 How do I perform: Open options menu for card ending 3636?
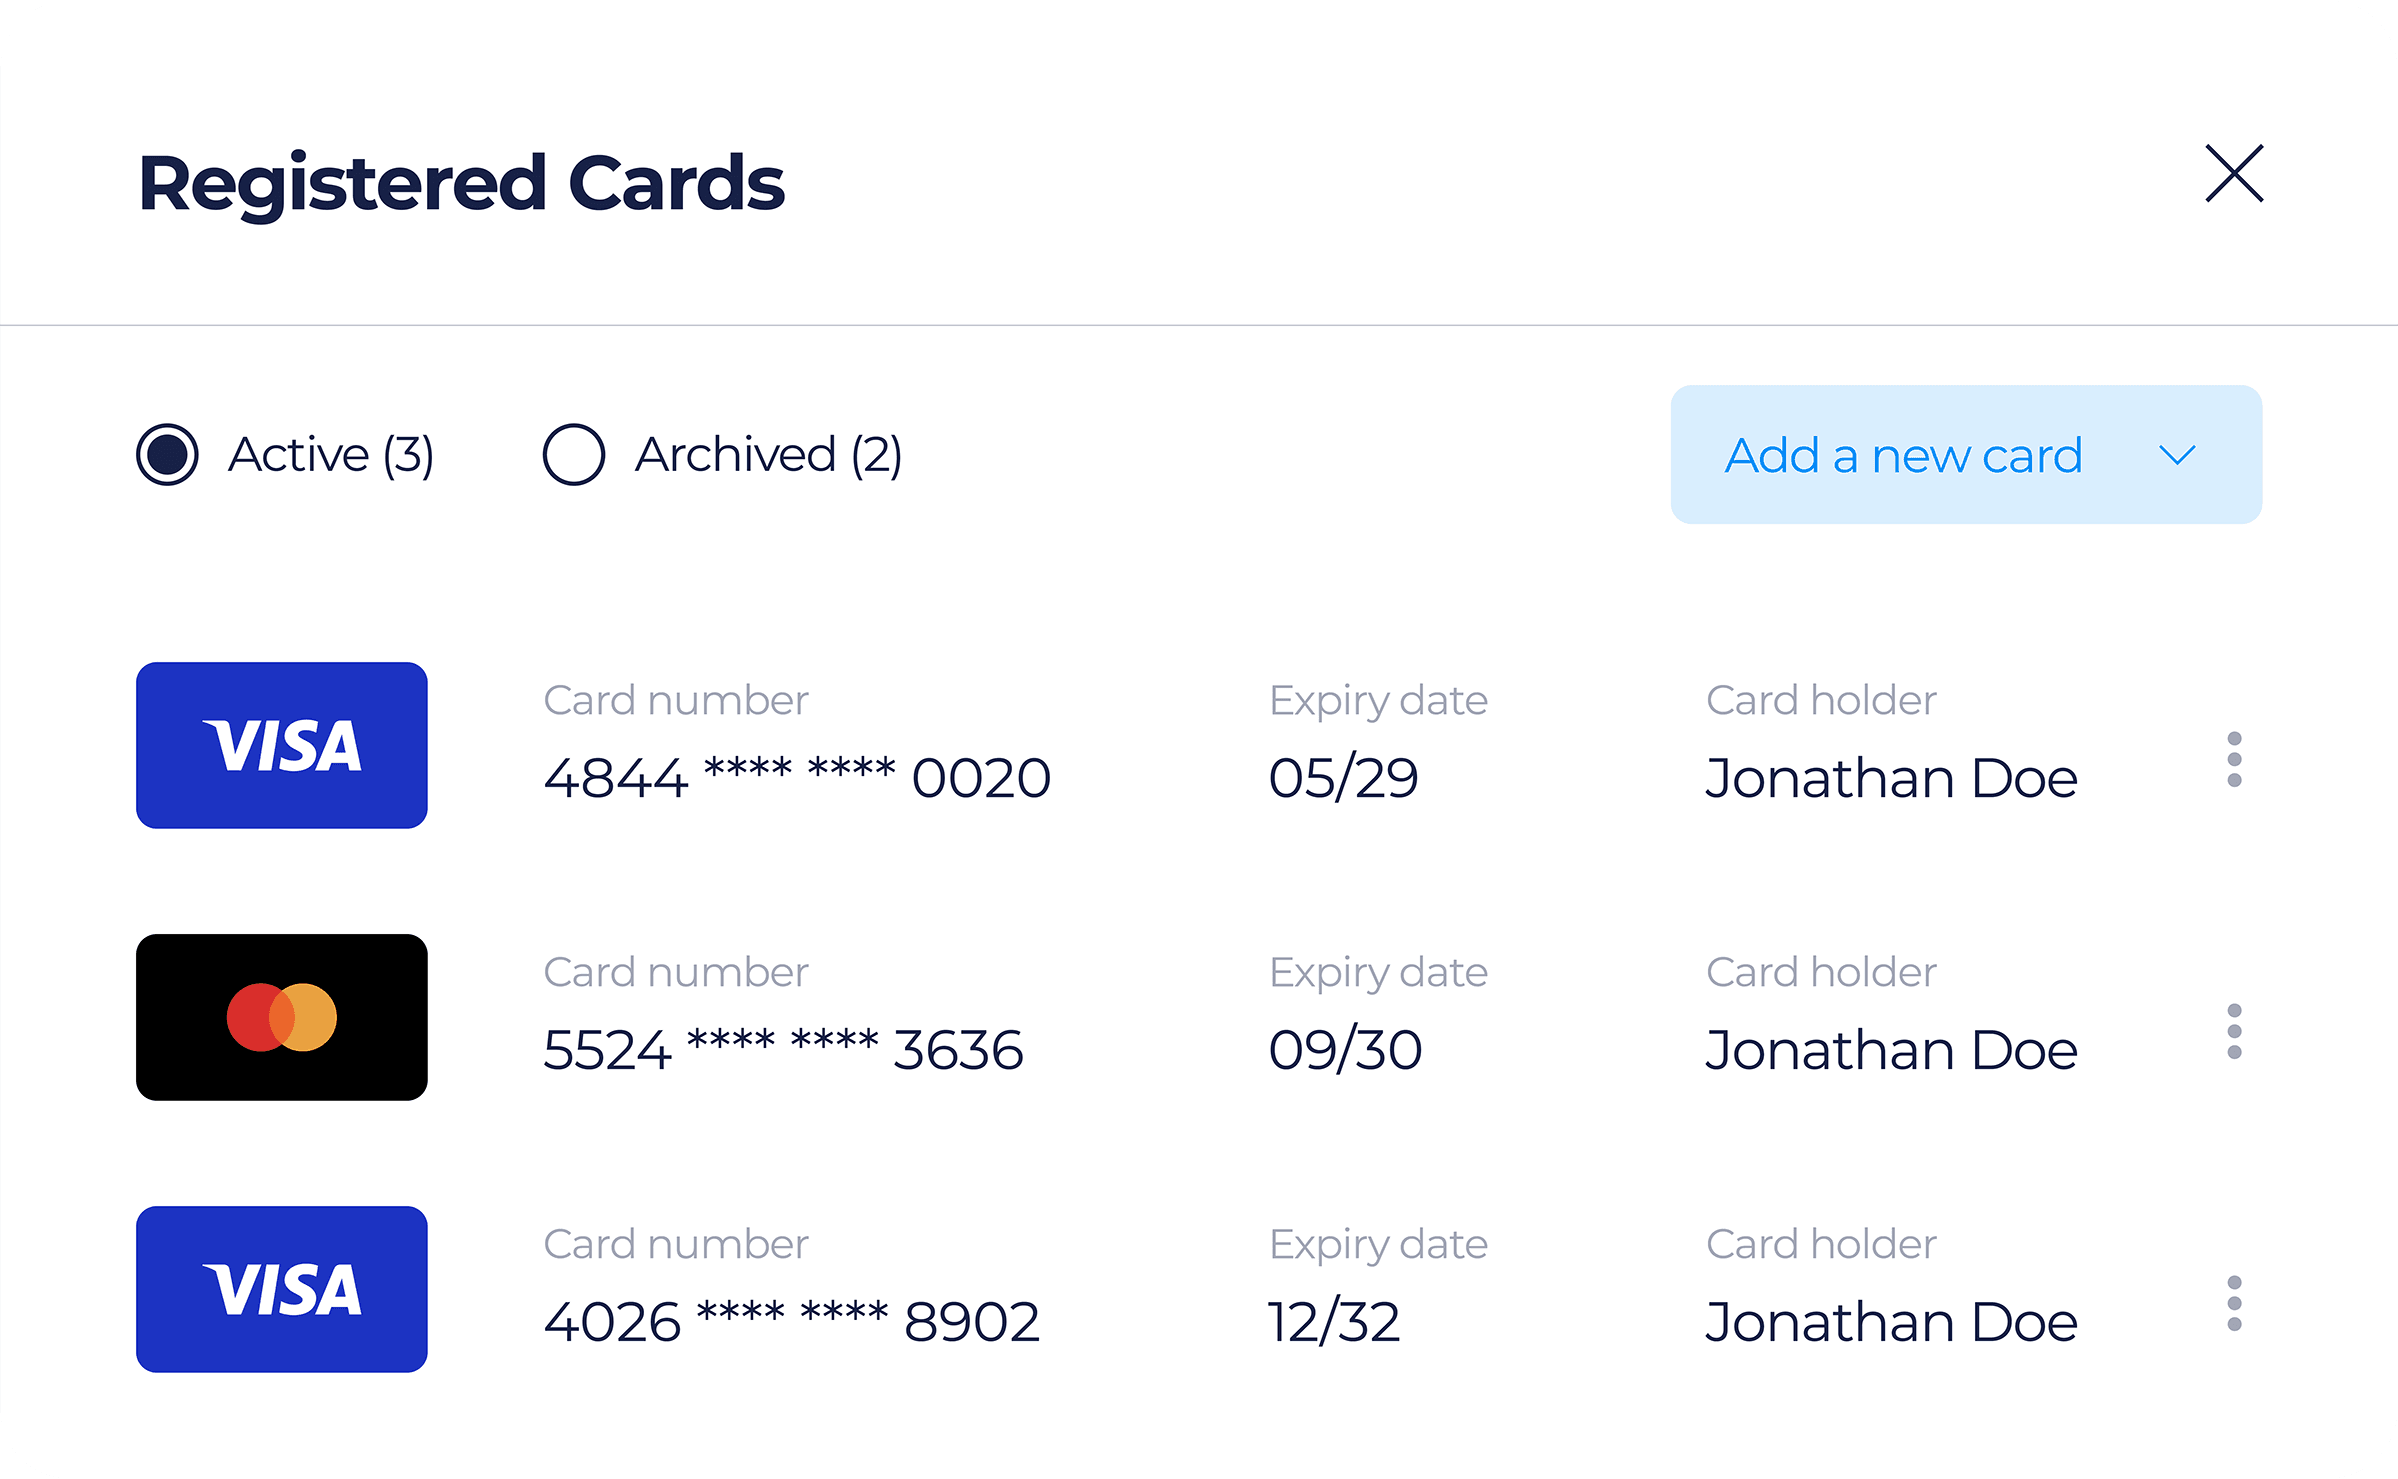pyautogui.click(x=2234, y=1031)
